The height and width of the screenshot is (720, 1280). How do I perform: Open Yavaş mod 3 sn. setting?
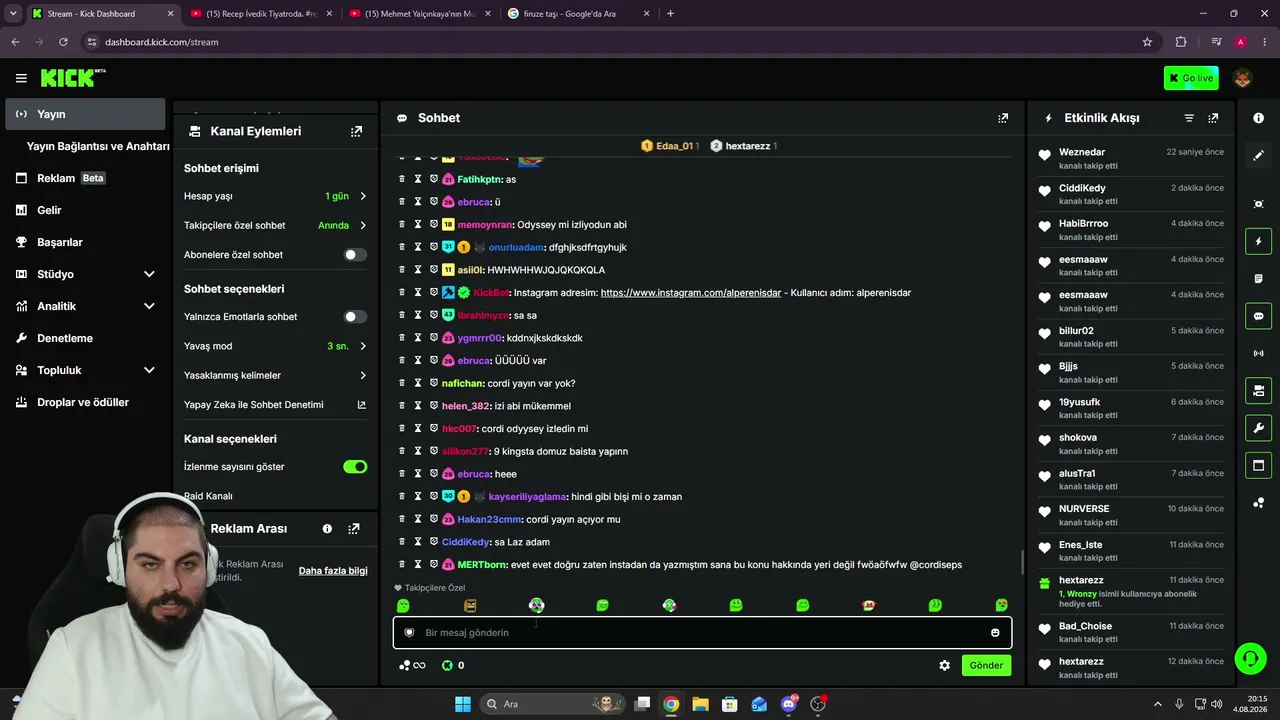275,346
